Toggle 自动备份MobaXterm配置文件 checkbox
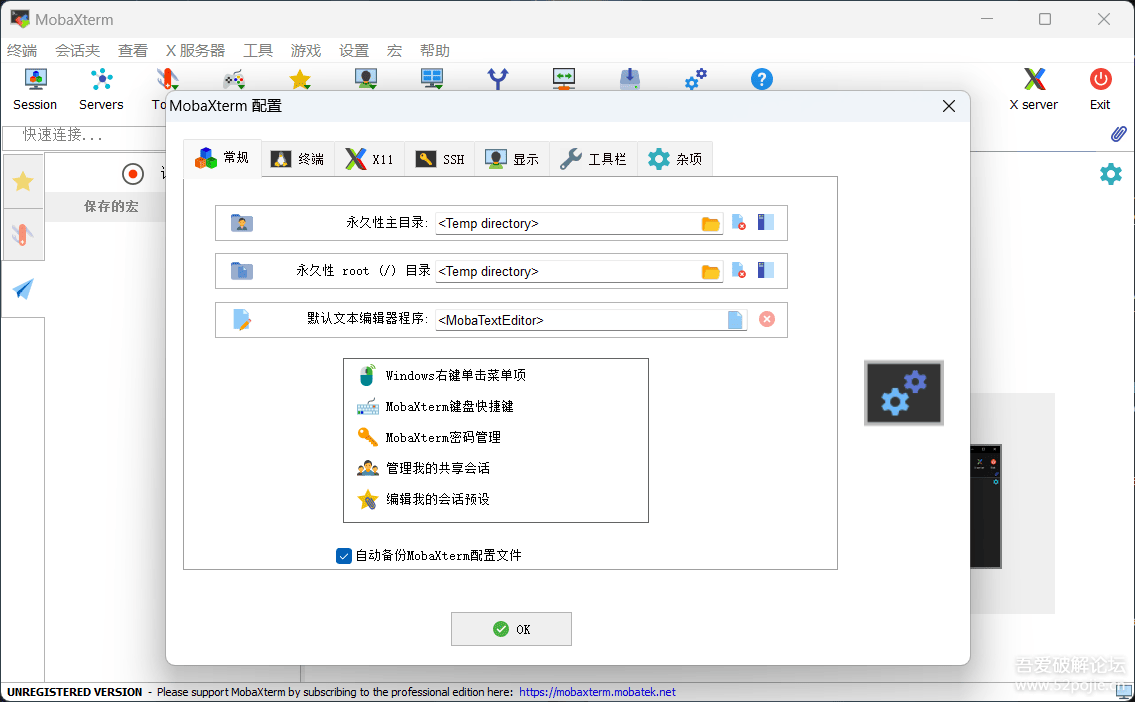 tap(344, 556)
